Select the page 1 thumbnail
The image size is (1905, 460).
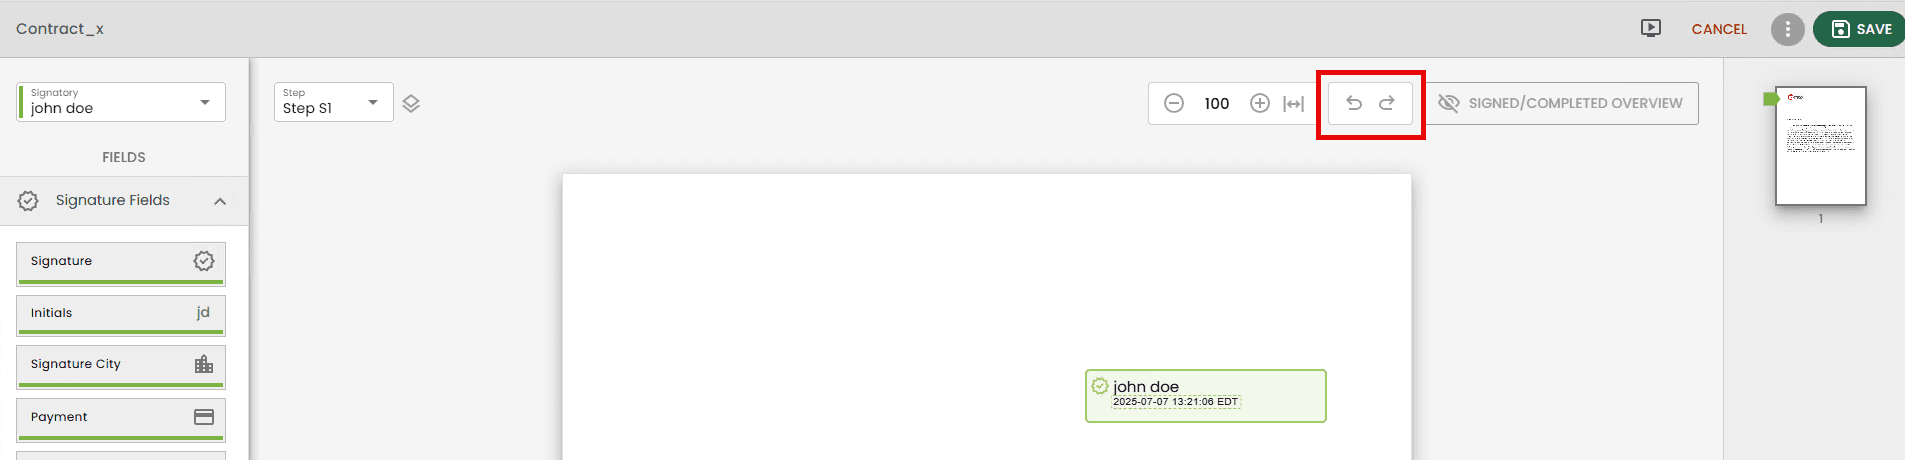click(1820, 146)
